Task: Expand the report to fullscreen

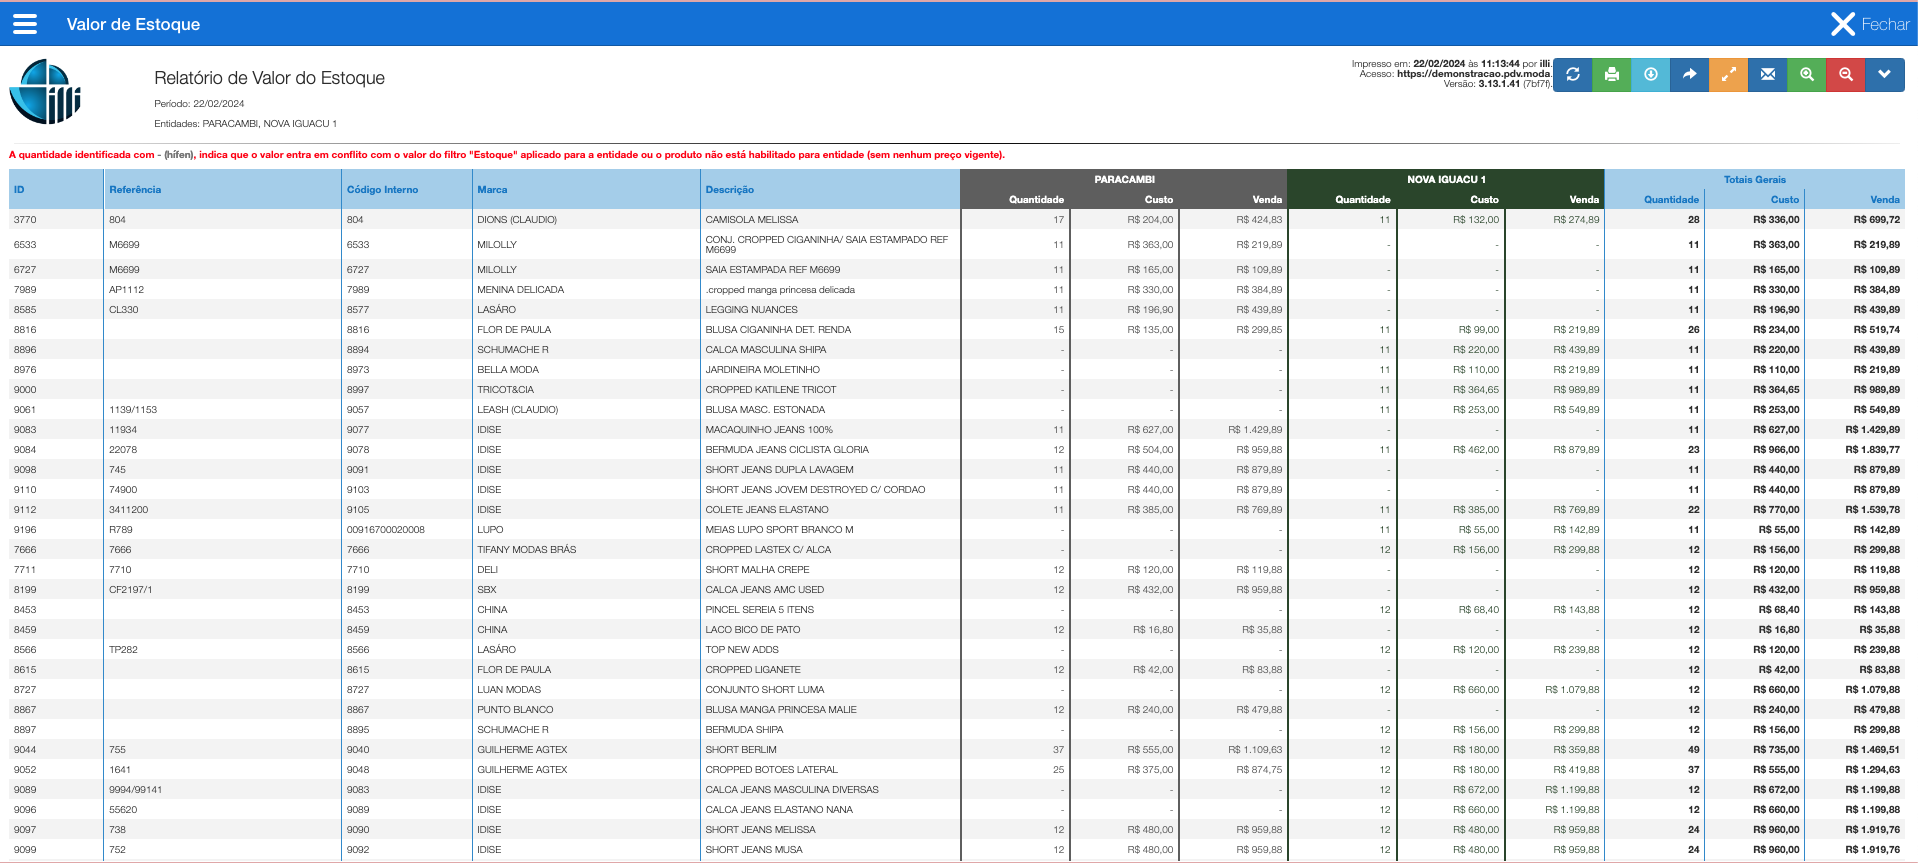Action: point(1728,75)
